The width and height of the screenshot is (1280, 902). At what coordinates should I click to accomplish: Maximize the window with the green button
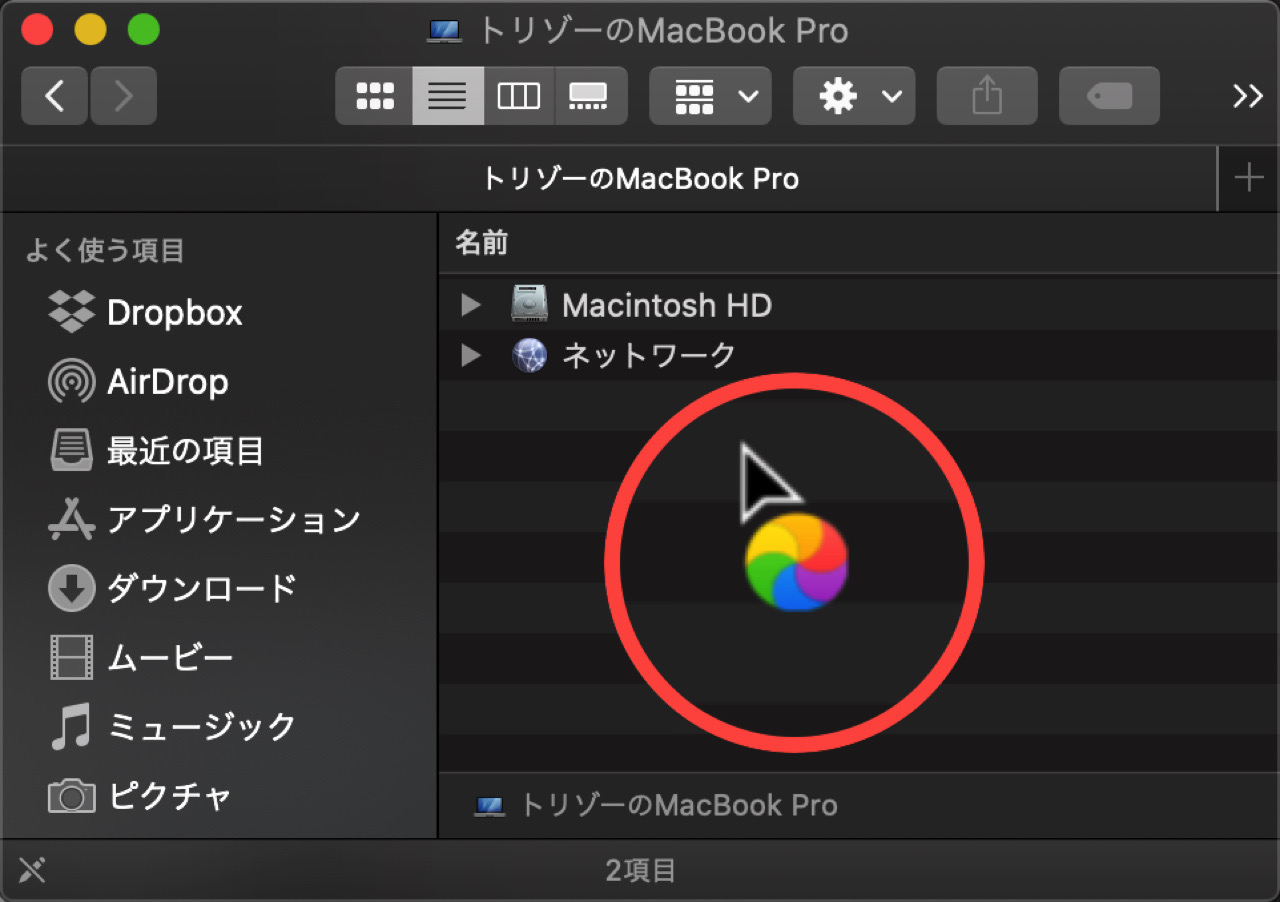tap(144, 29)
